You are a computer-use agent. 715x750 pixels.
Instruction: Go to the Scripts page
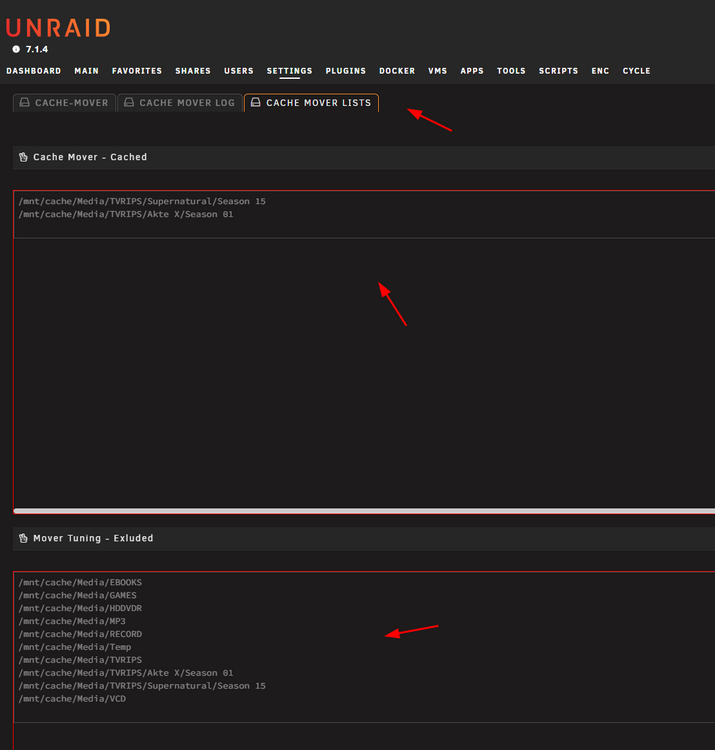[559, 71]
